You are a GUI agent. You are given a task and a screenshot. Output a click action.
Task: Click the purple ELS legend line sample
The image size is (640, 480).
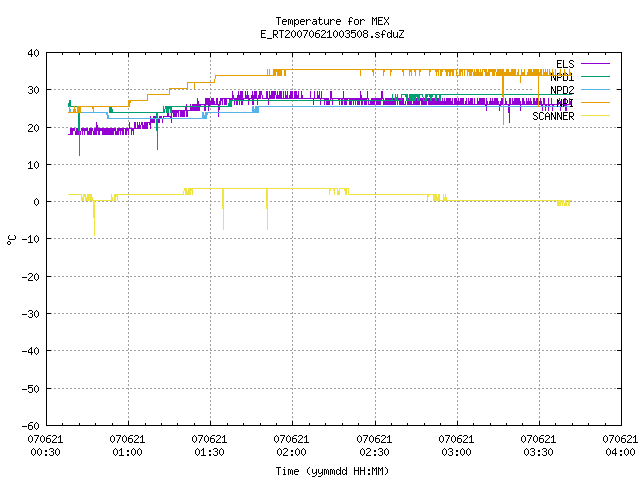pos(595,64)
